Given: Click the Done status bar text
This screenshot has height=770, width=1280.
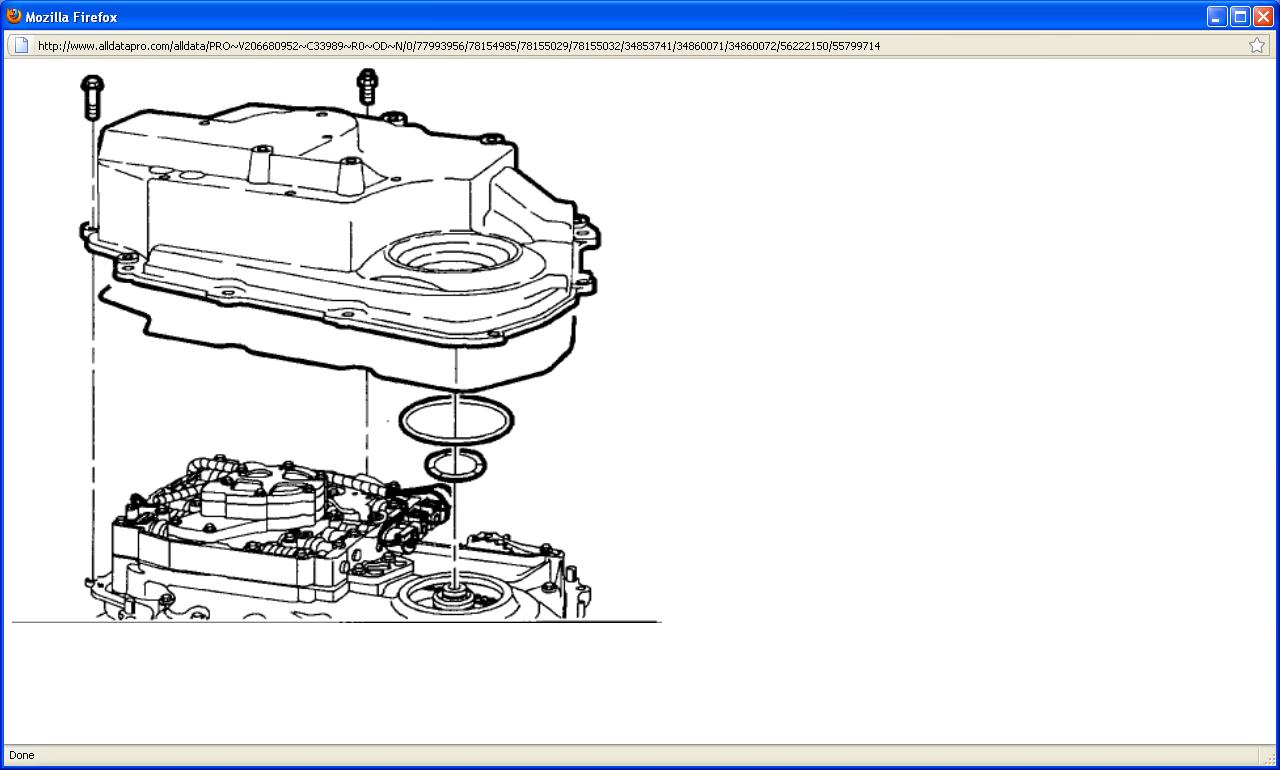Looking at the screenshot, I should 21,755.
